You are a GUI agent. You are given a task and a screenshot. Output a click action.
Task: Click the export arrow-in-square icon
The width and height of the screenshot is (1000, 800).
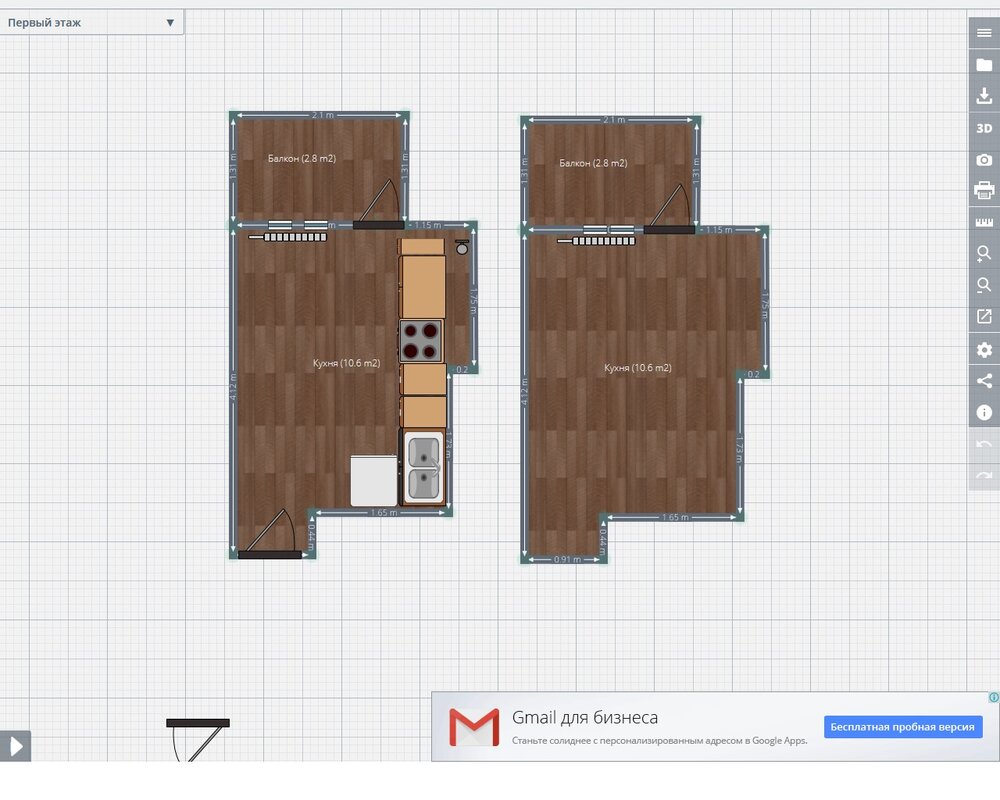tap(984, 316)
